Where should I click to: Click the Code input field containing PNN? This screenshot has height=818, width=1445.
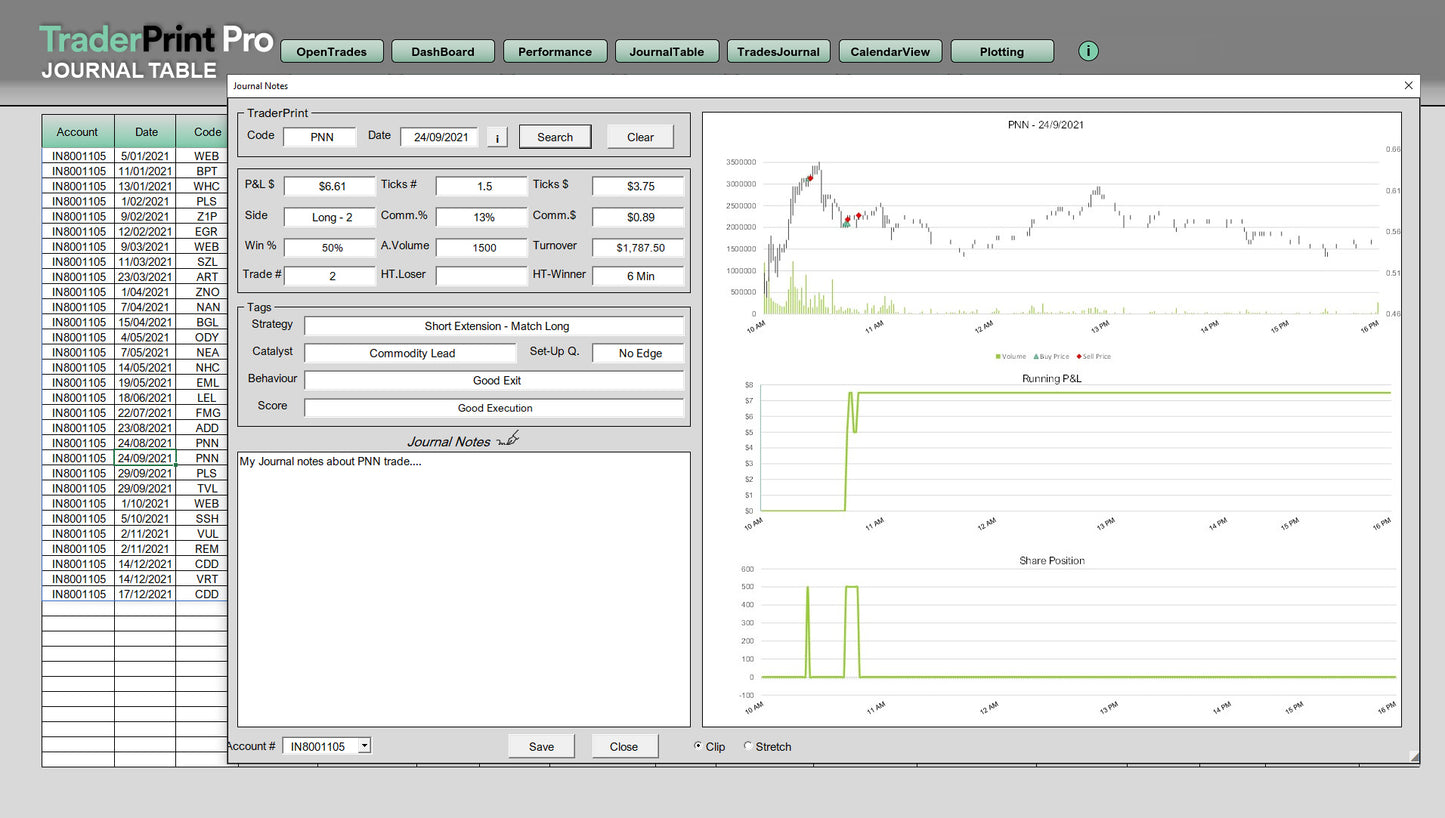(320, 137)
